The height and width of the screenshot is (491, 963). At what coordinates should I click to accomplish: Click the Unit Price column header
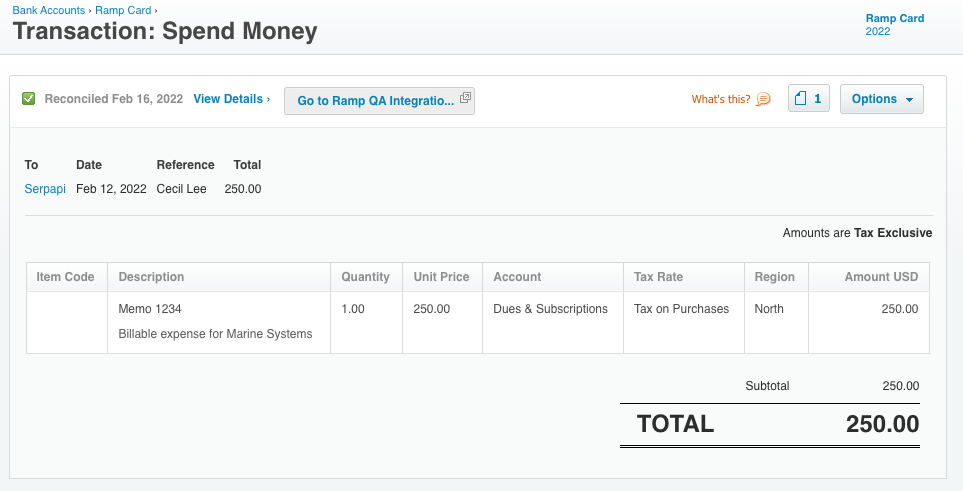click(441, 277)
